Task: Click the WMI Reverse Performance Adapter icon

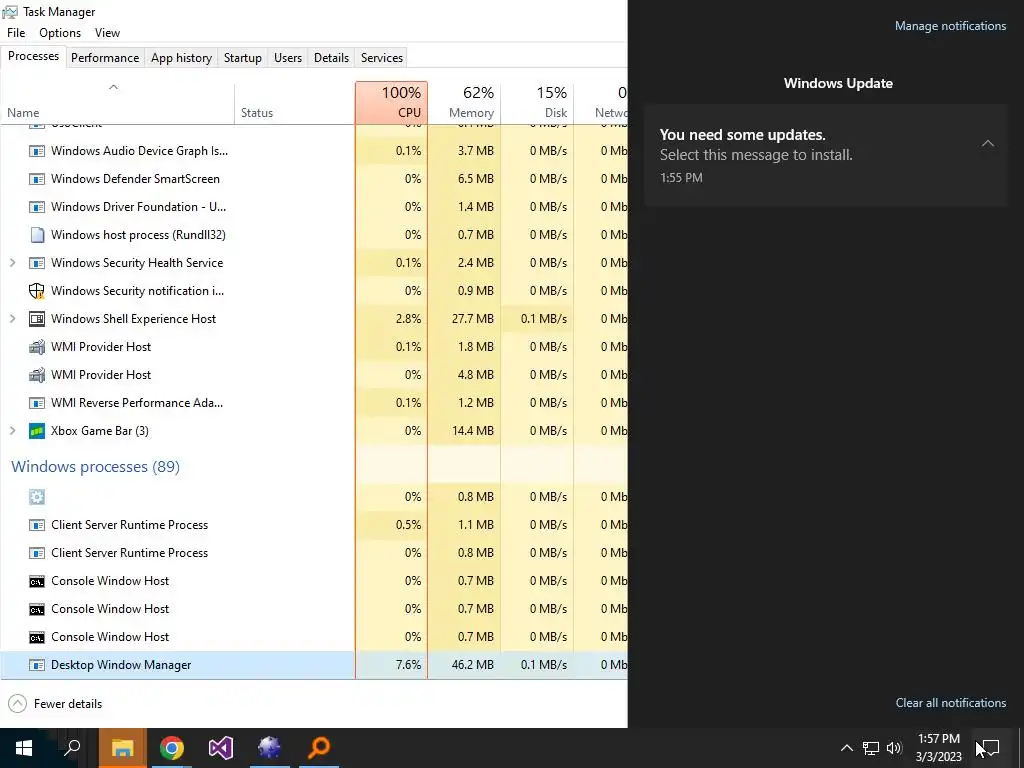Action: 37,403
